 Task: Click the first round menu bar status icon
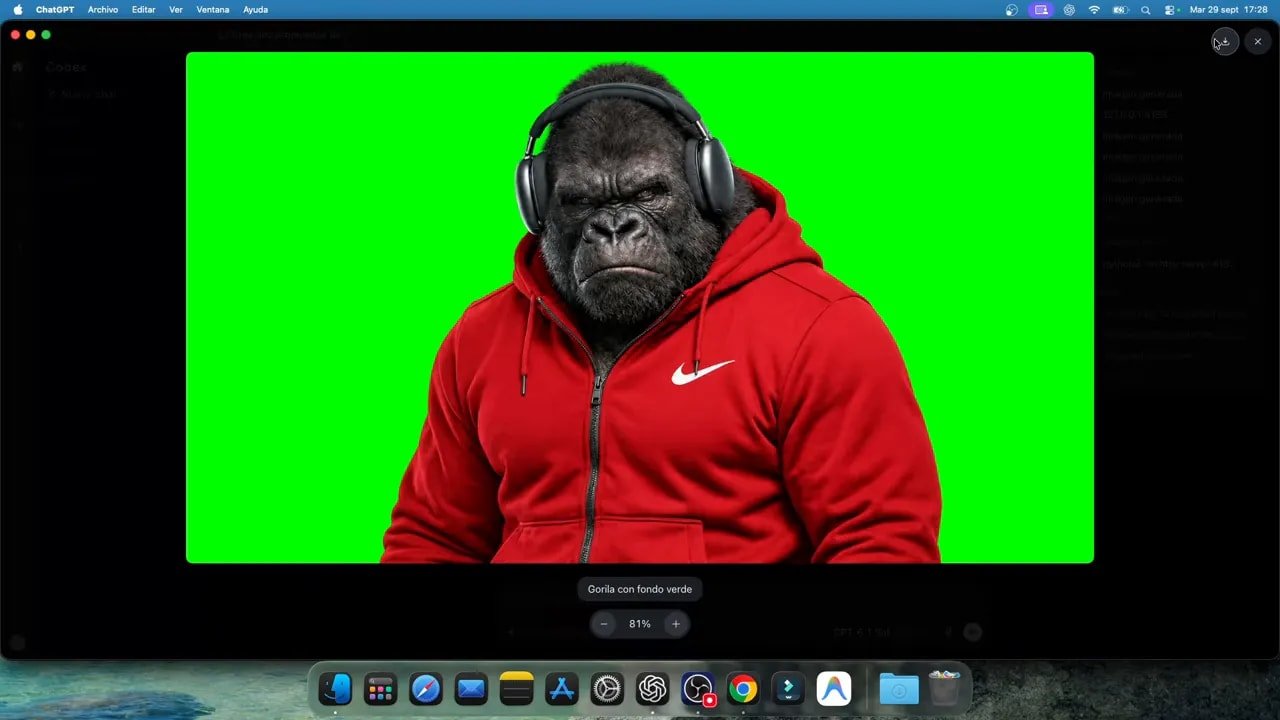point(1012,9)
